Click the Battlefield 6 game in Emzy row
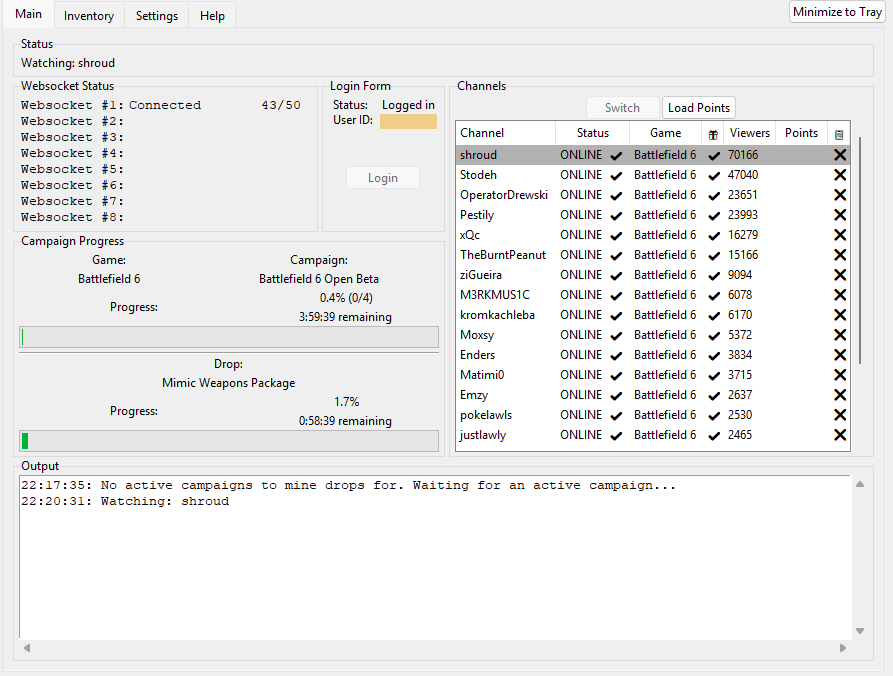Viewport: 893px width, 676px height. pos(665,395)
